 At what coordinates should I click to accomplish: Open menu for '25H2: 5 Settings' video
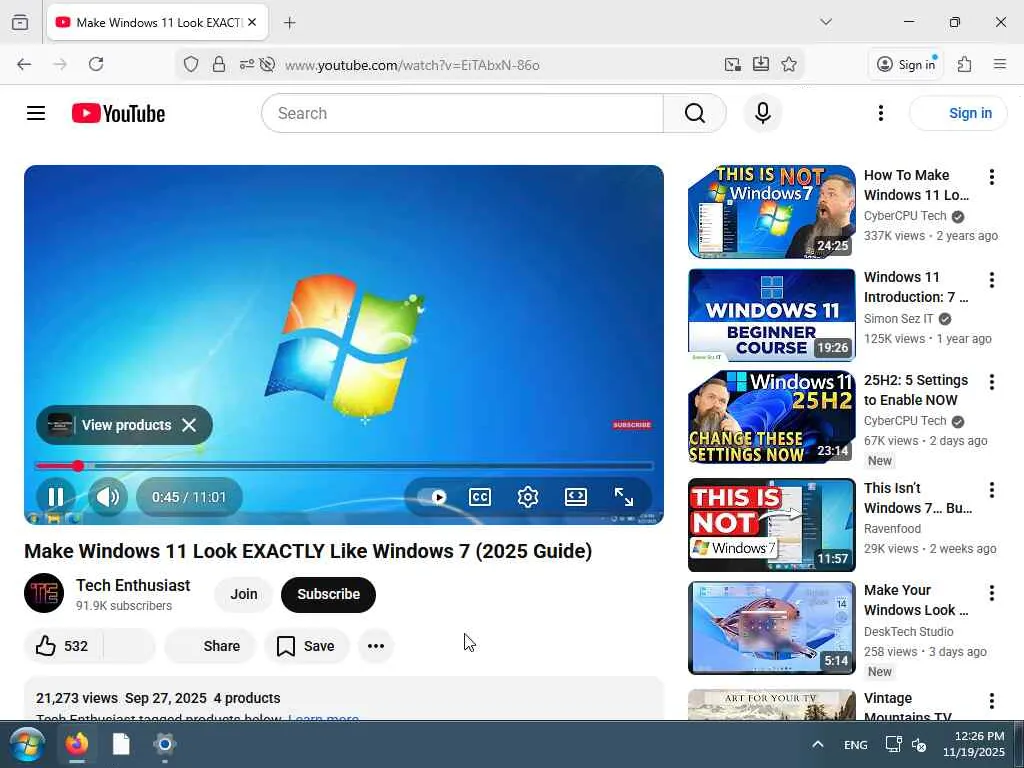(991, 382)
